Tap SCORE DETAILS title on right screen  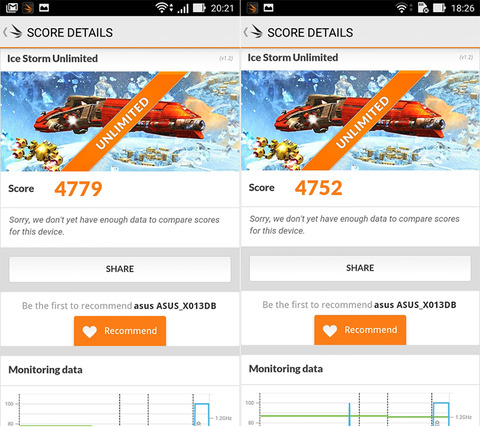tap(310, 33)
